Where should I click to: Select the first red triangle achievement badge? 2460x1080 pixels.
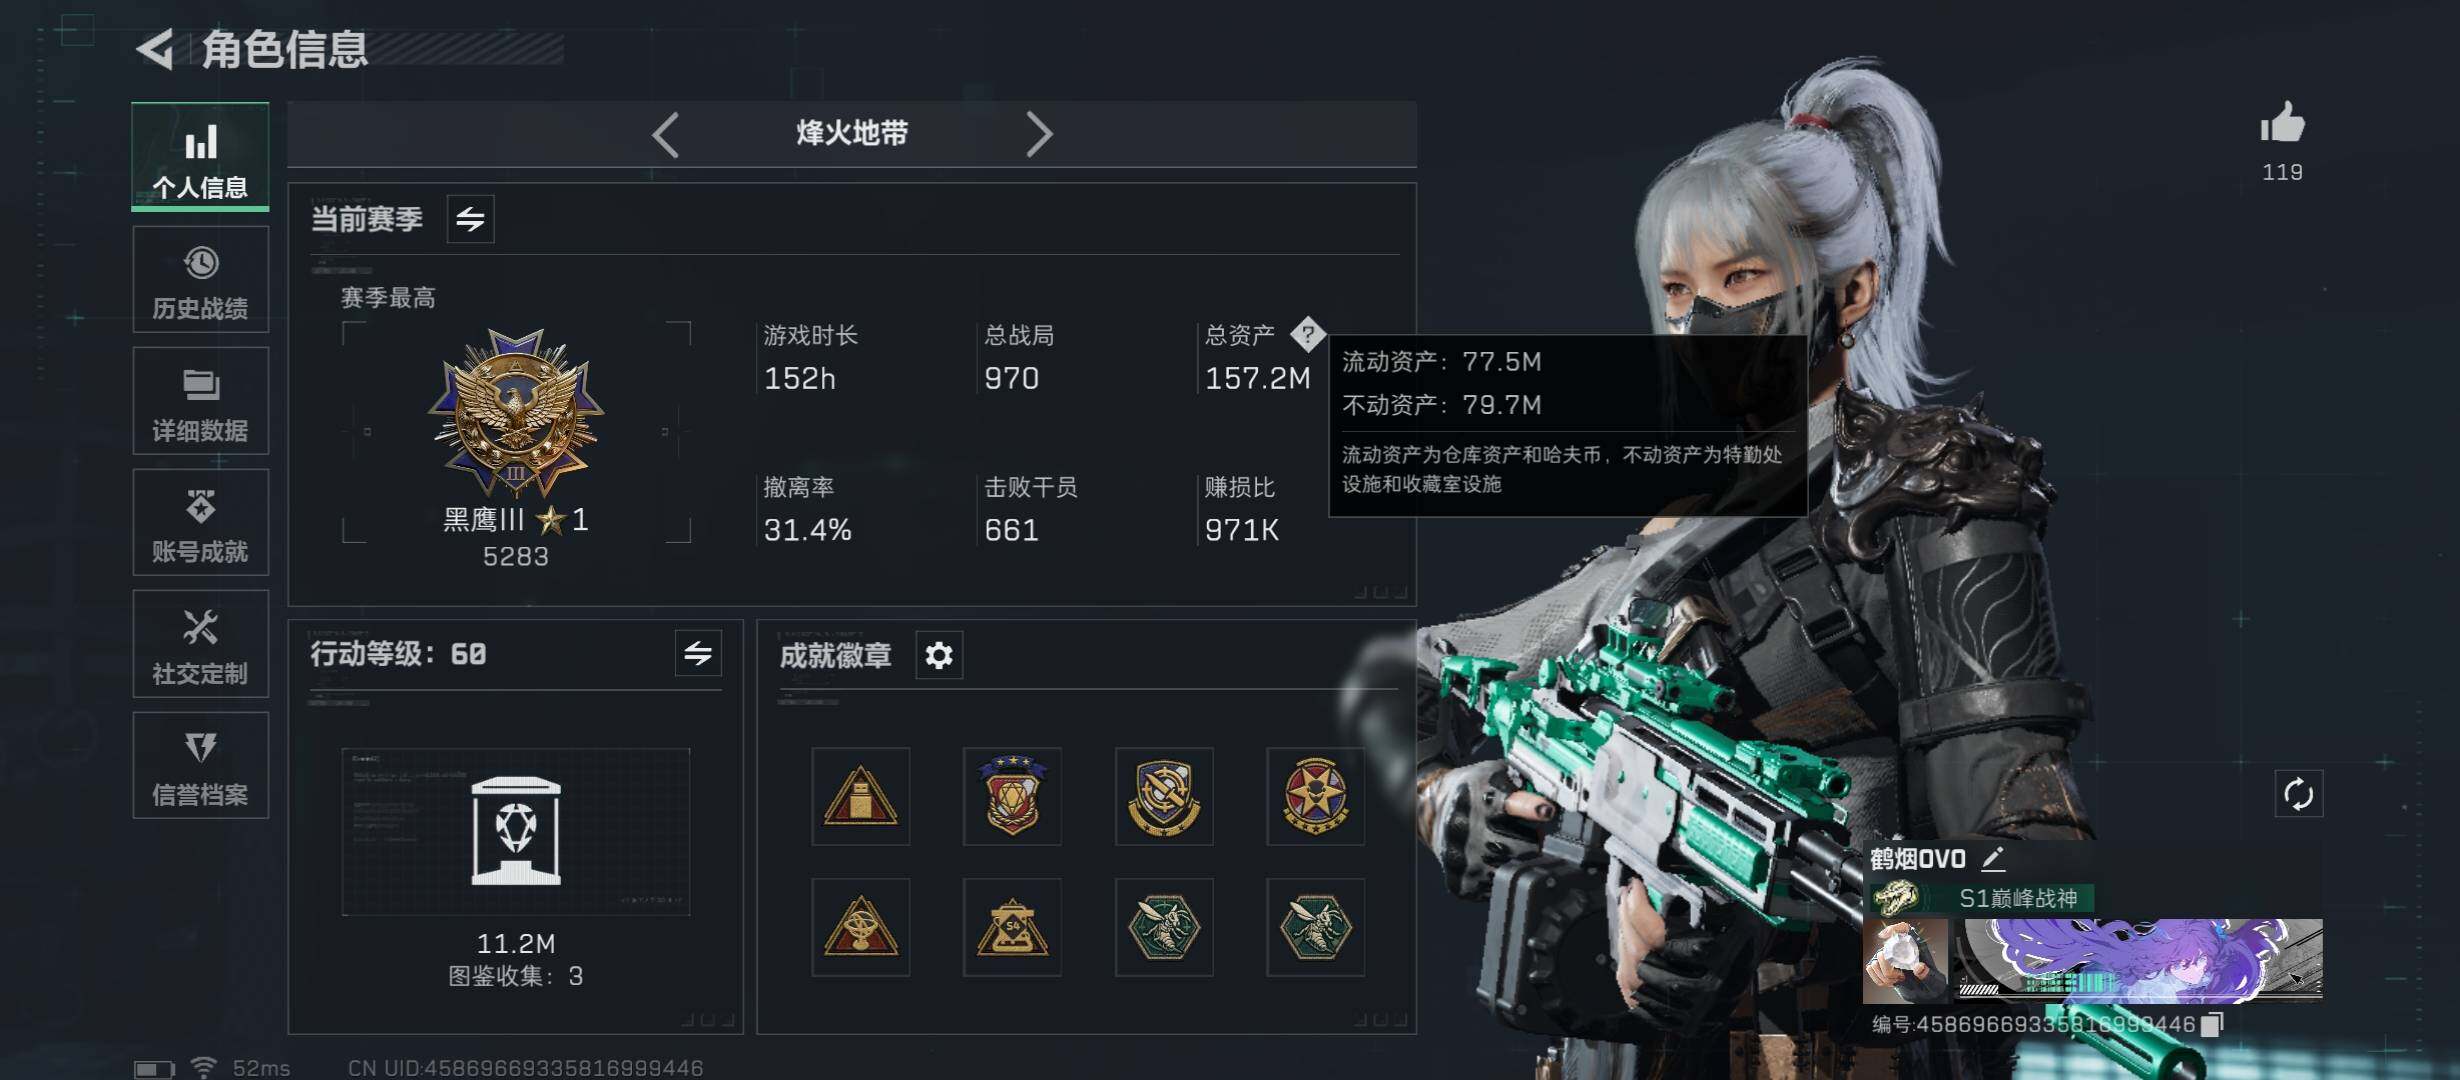tap(860, 796)
